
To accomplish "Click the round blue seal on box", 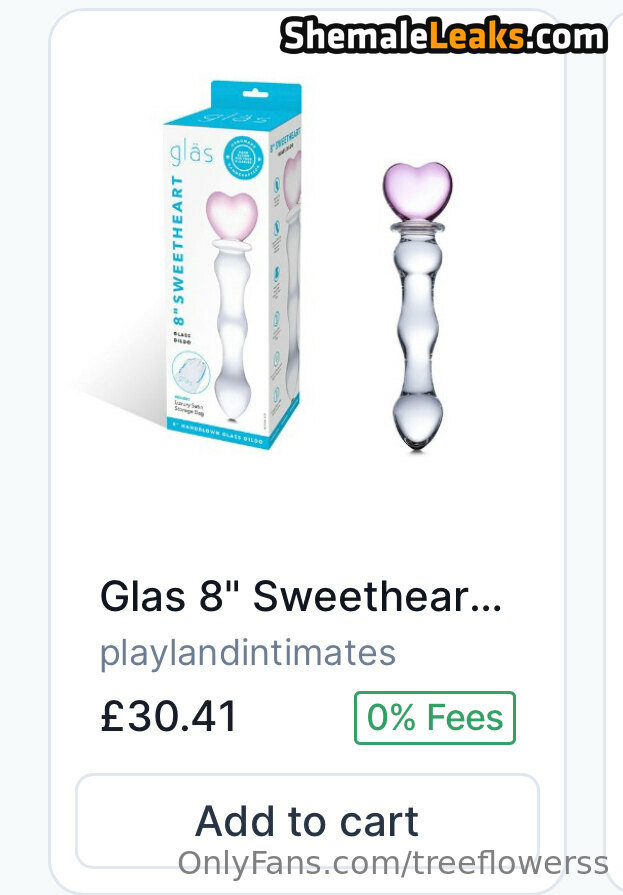I will 243,156.
